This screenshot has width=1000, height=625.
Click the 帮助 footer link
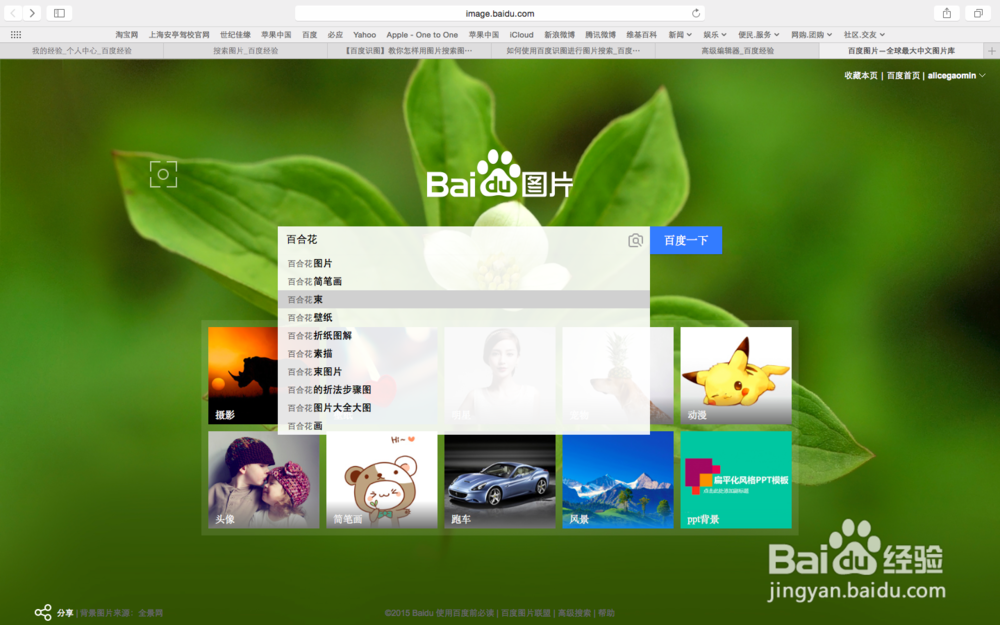point(606,613)
